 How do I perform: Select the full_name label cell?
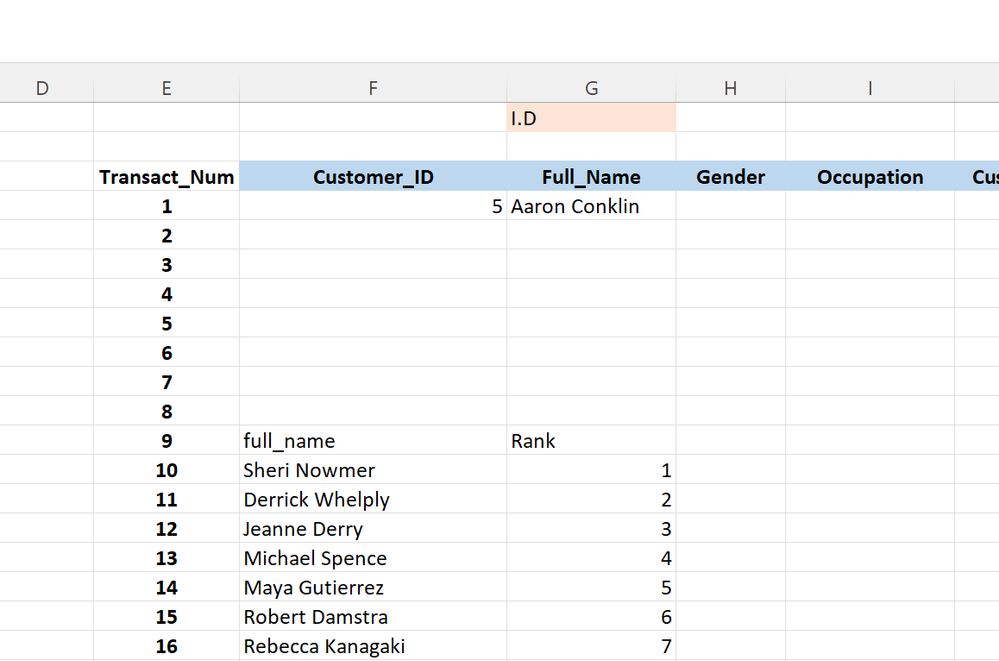click(372, 440)
